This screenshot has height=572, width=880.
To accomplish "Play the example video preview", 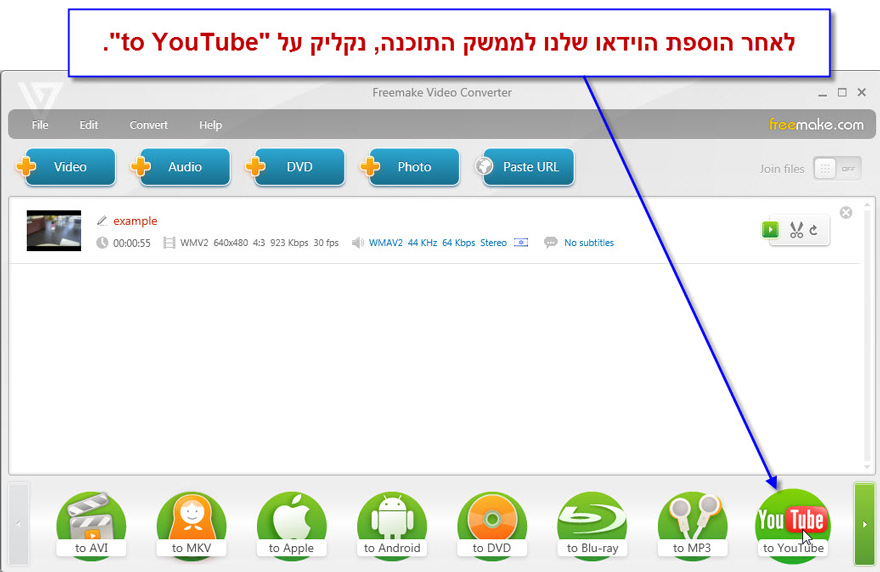I will point(771,230).
